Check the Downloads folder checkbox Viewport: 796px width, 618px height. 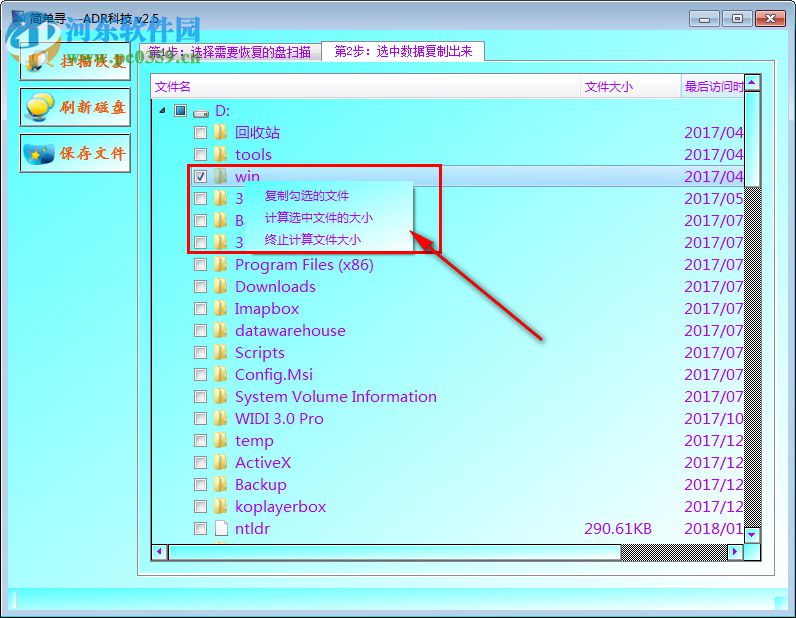point(201,286)
